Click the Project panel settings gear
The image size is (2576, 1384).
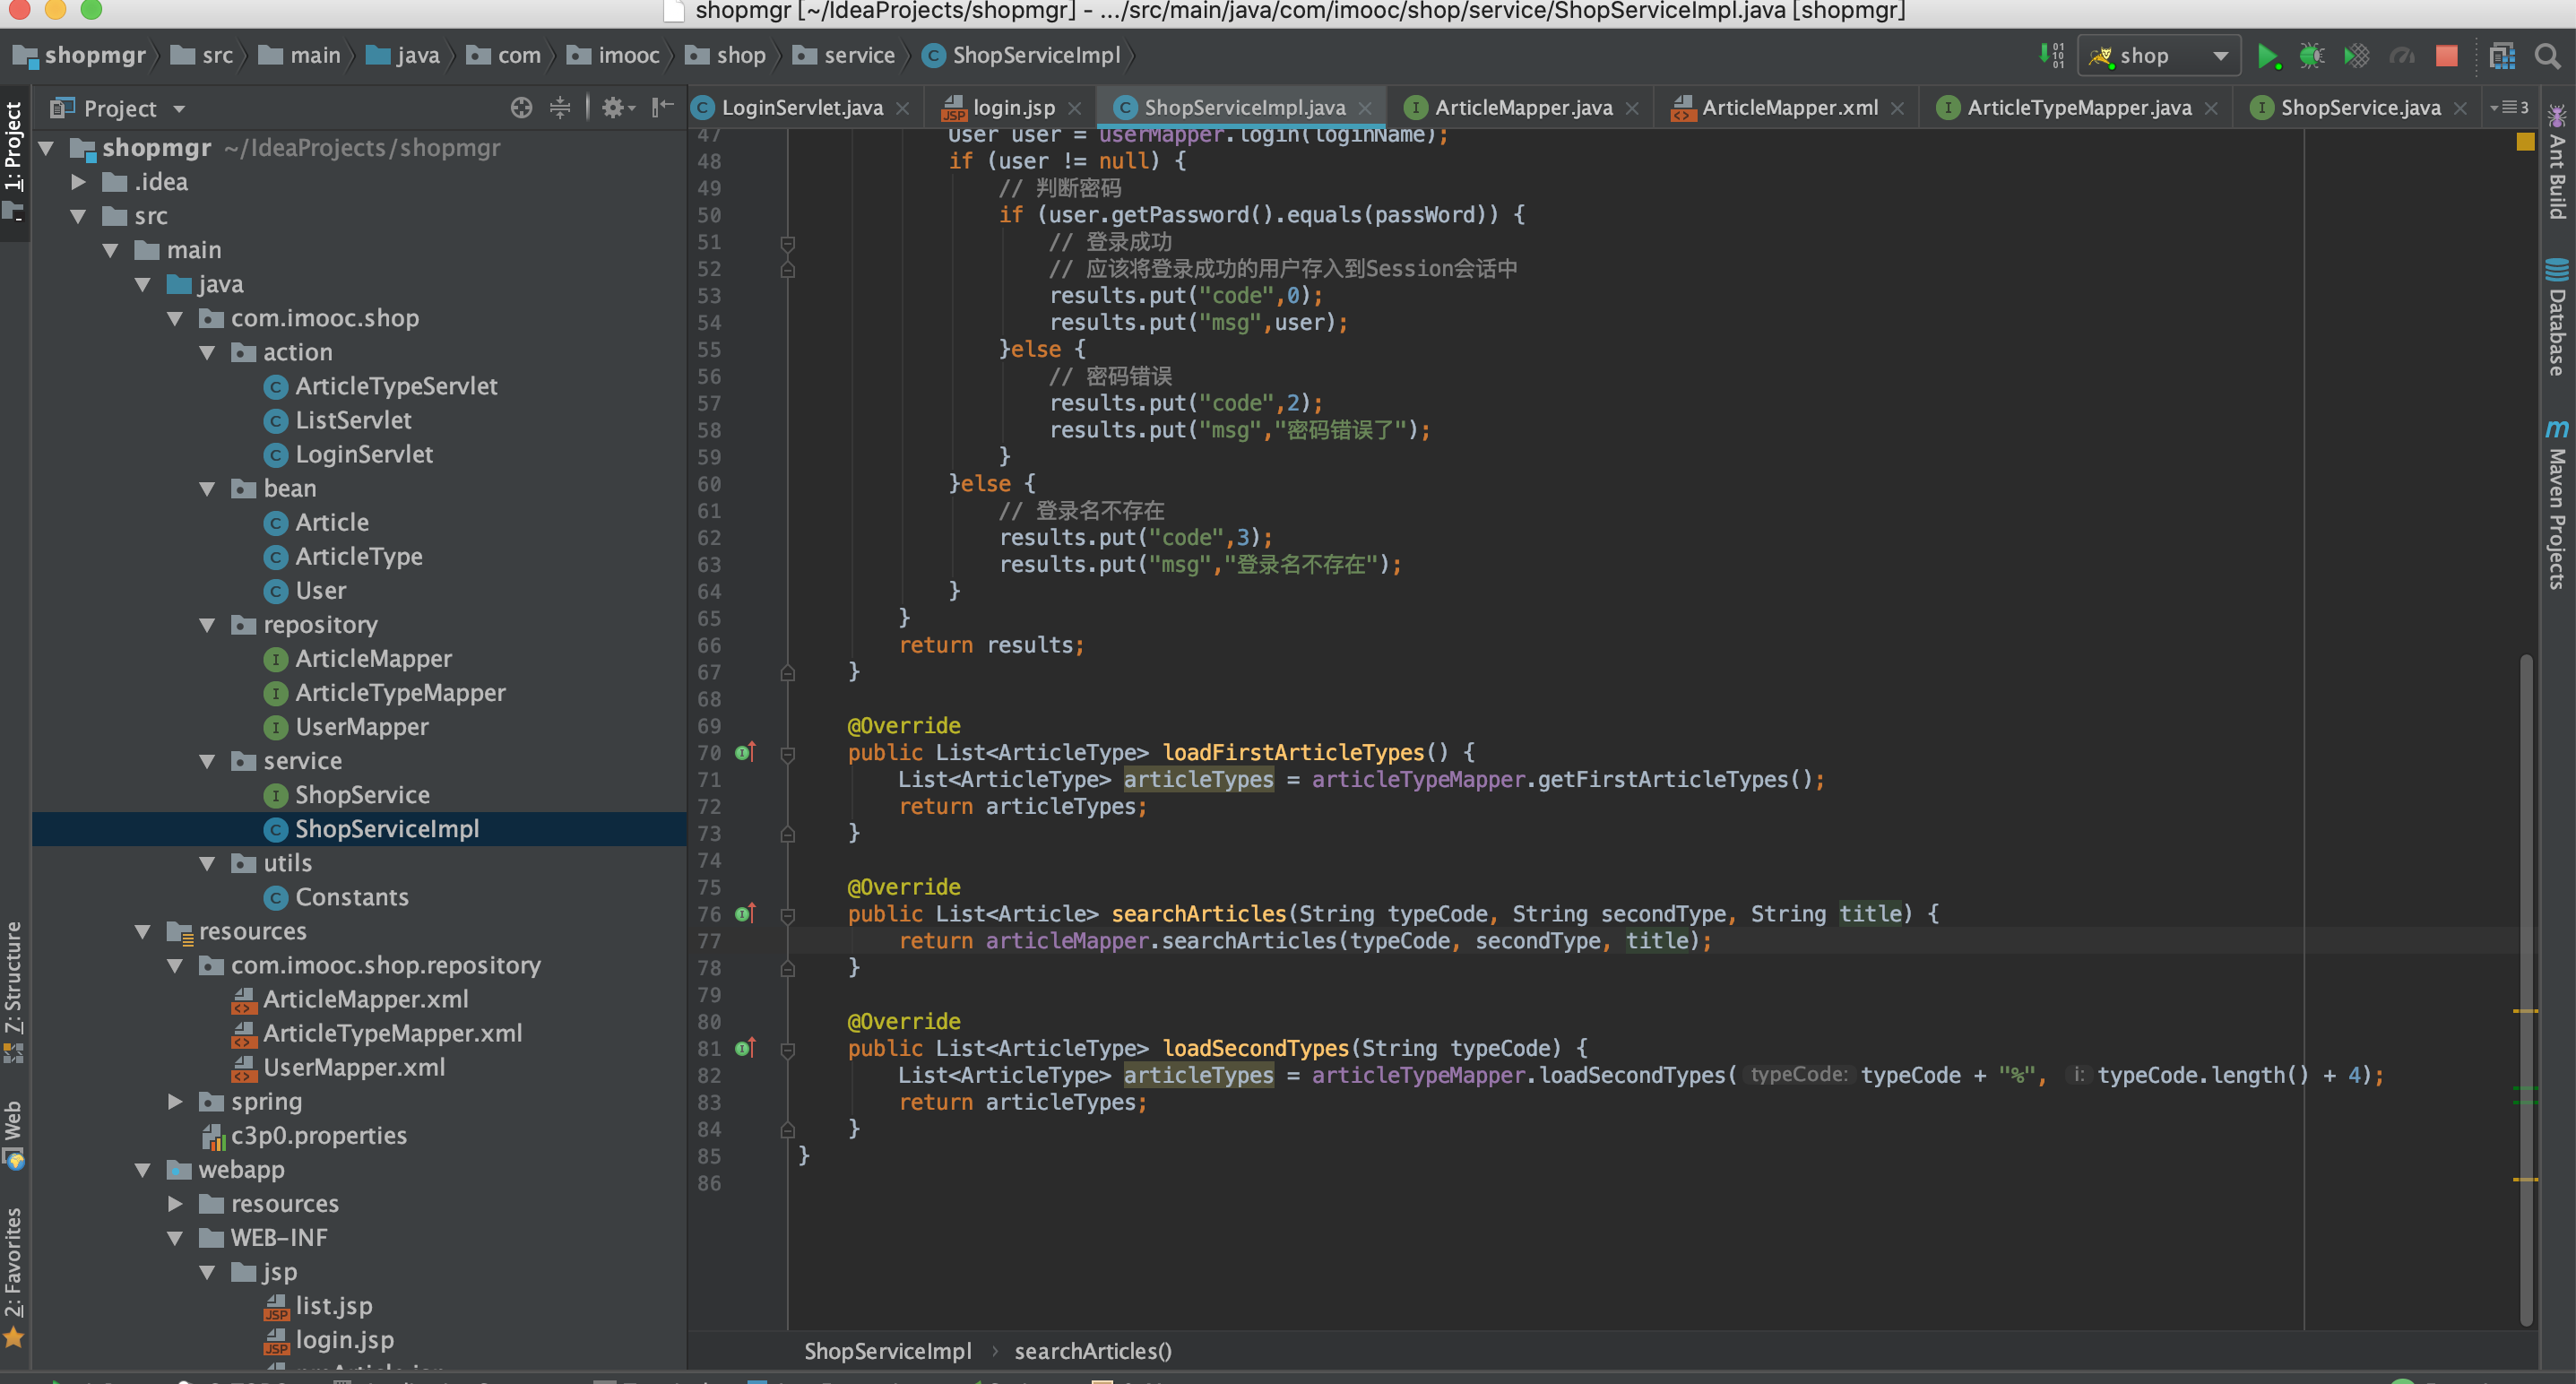pos(614,108)
